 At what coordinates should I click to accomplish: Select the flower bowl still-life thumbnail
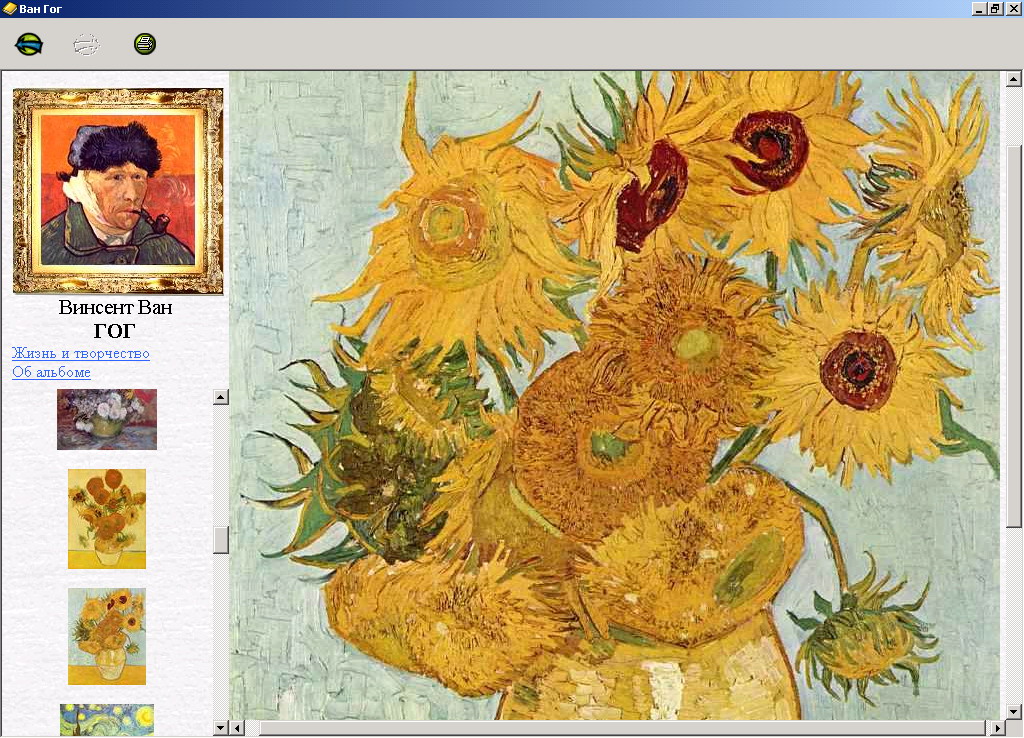coord(107,419)
